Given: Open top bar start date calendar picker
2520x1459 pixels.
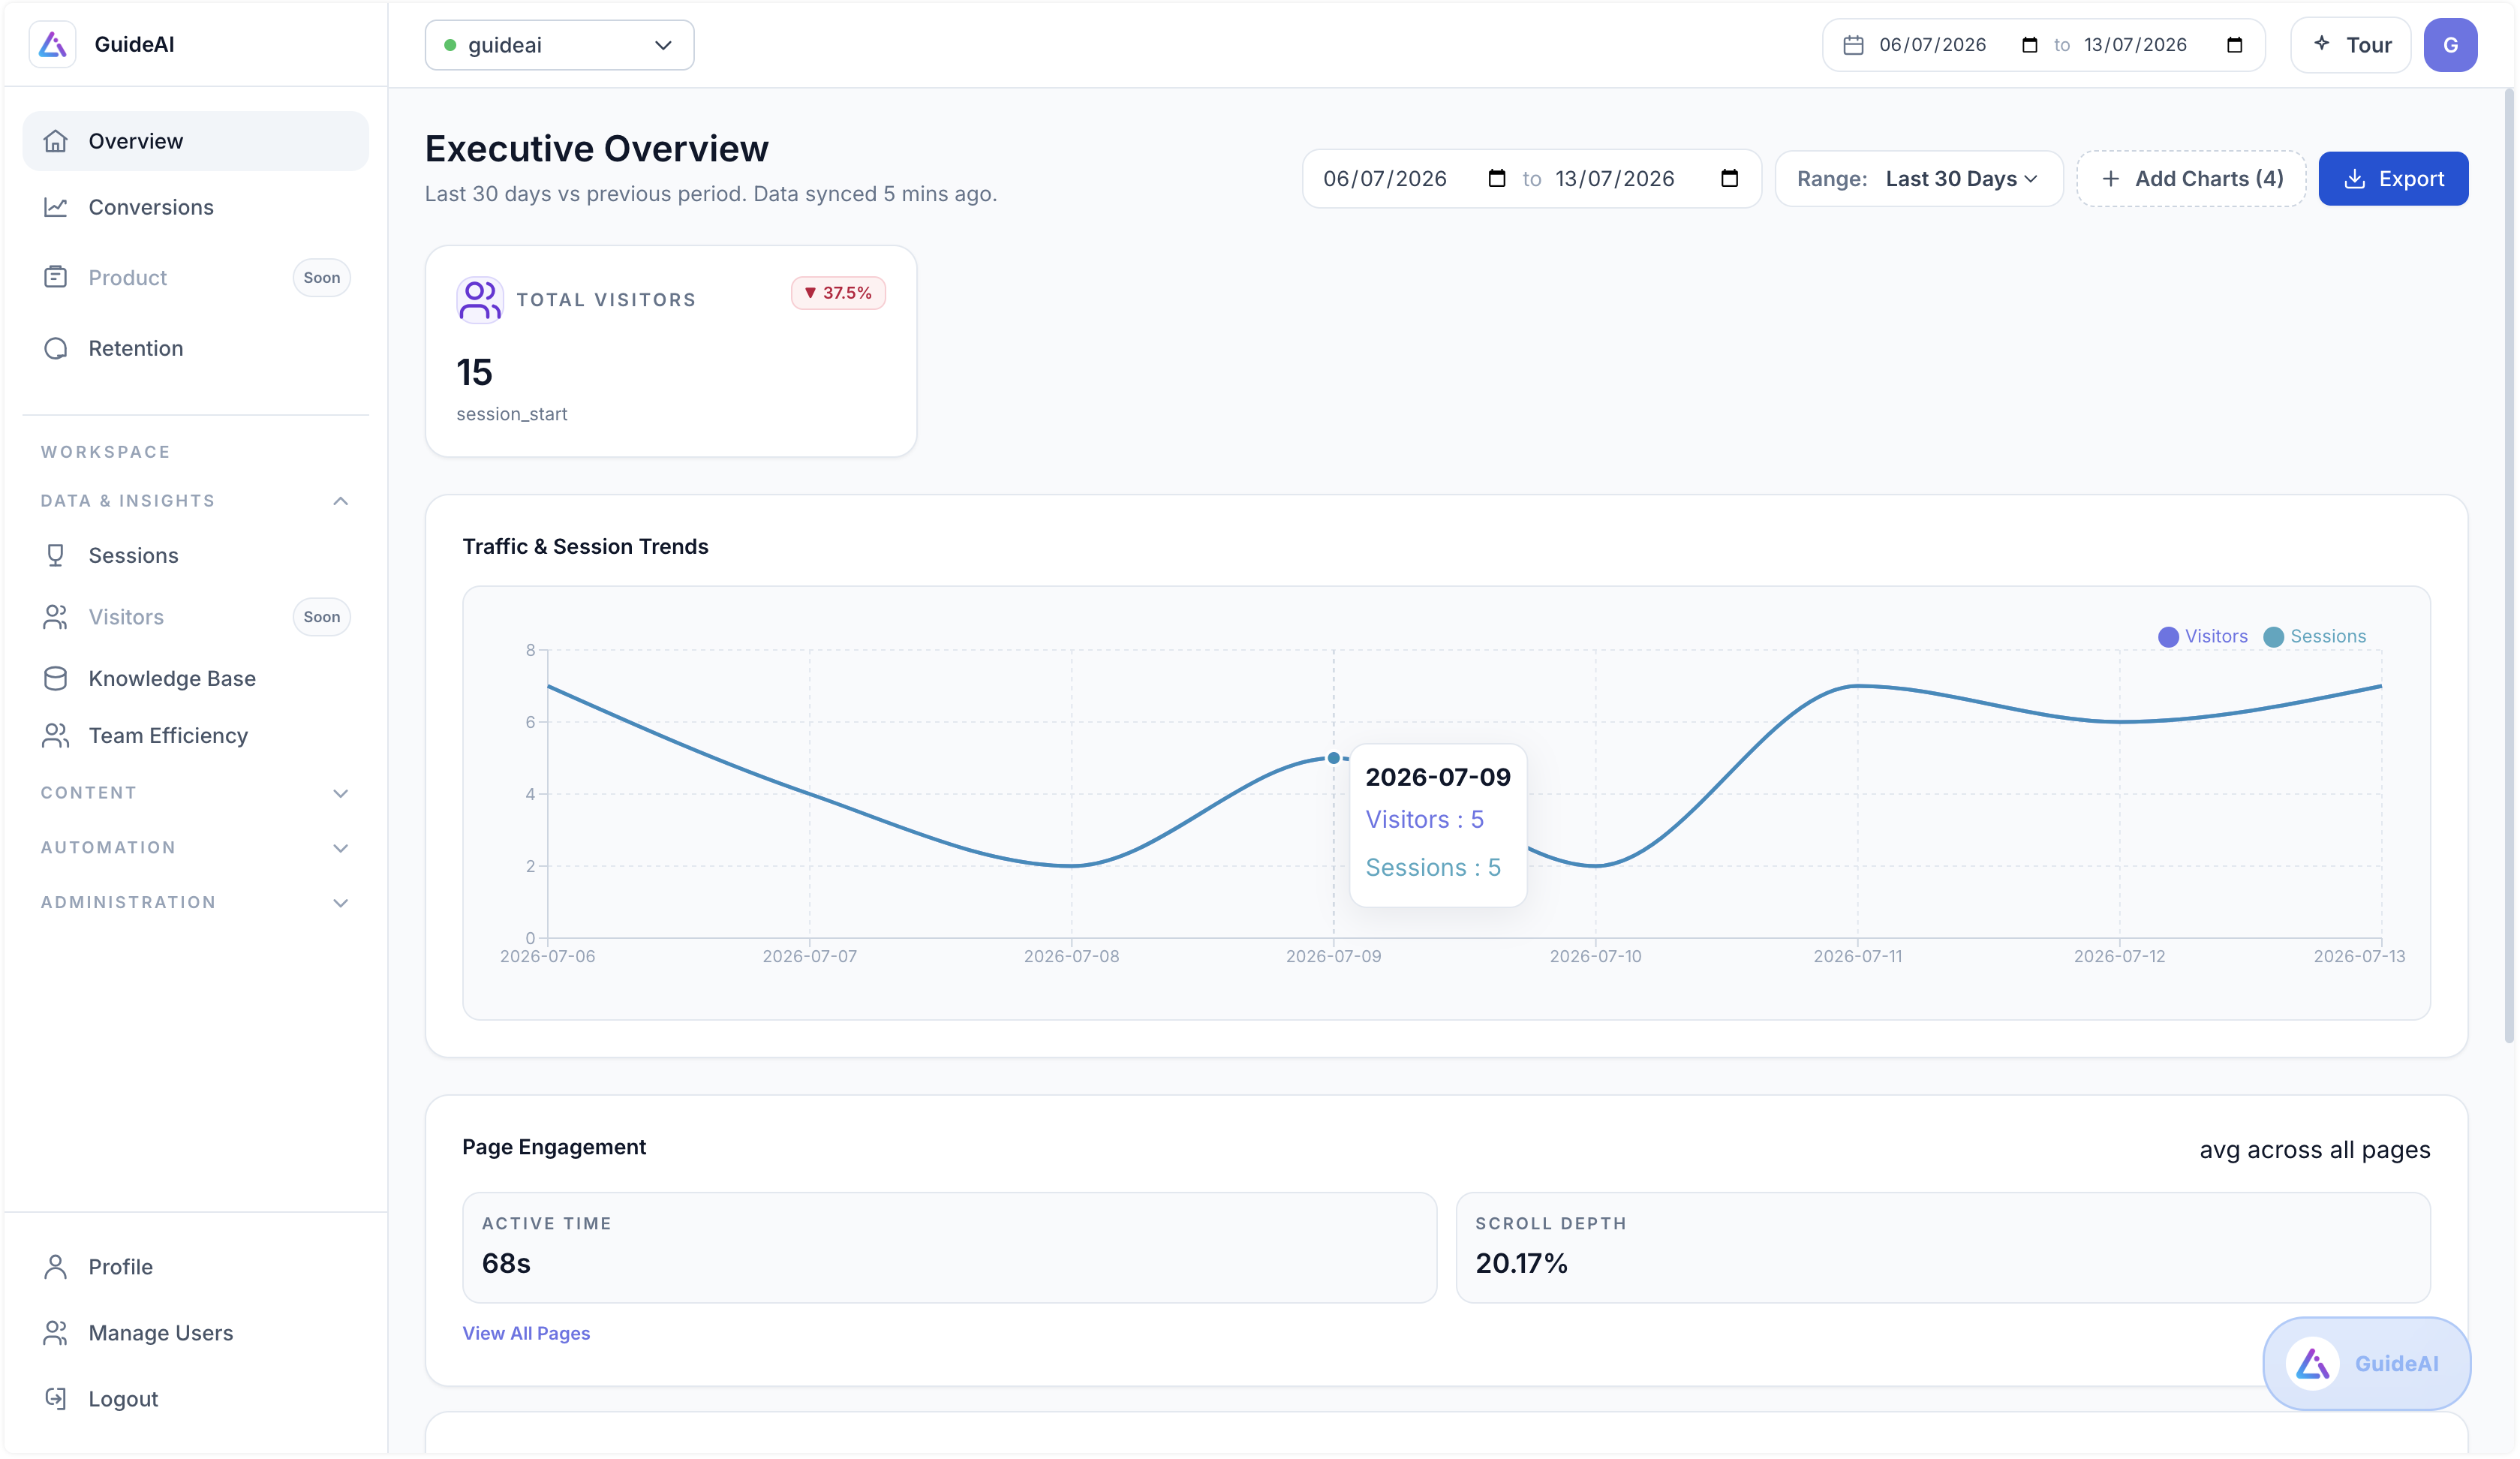Looking at the screenshot, I should pos(2029,45).
